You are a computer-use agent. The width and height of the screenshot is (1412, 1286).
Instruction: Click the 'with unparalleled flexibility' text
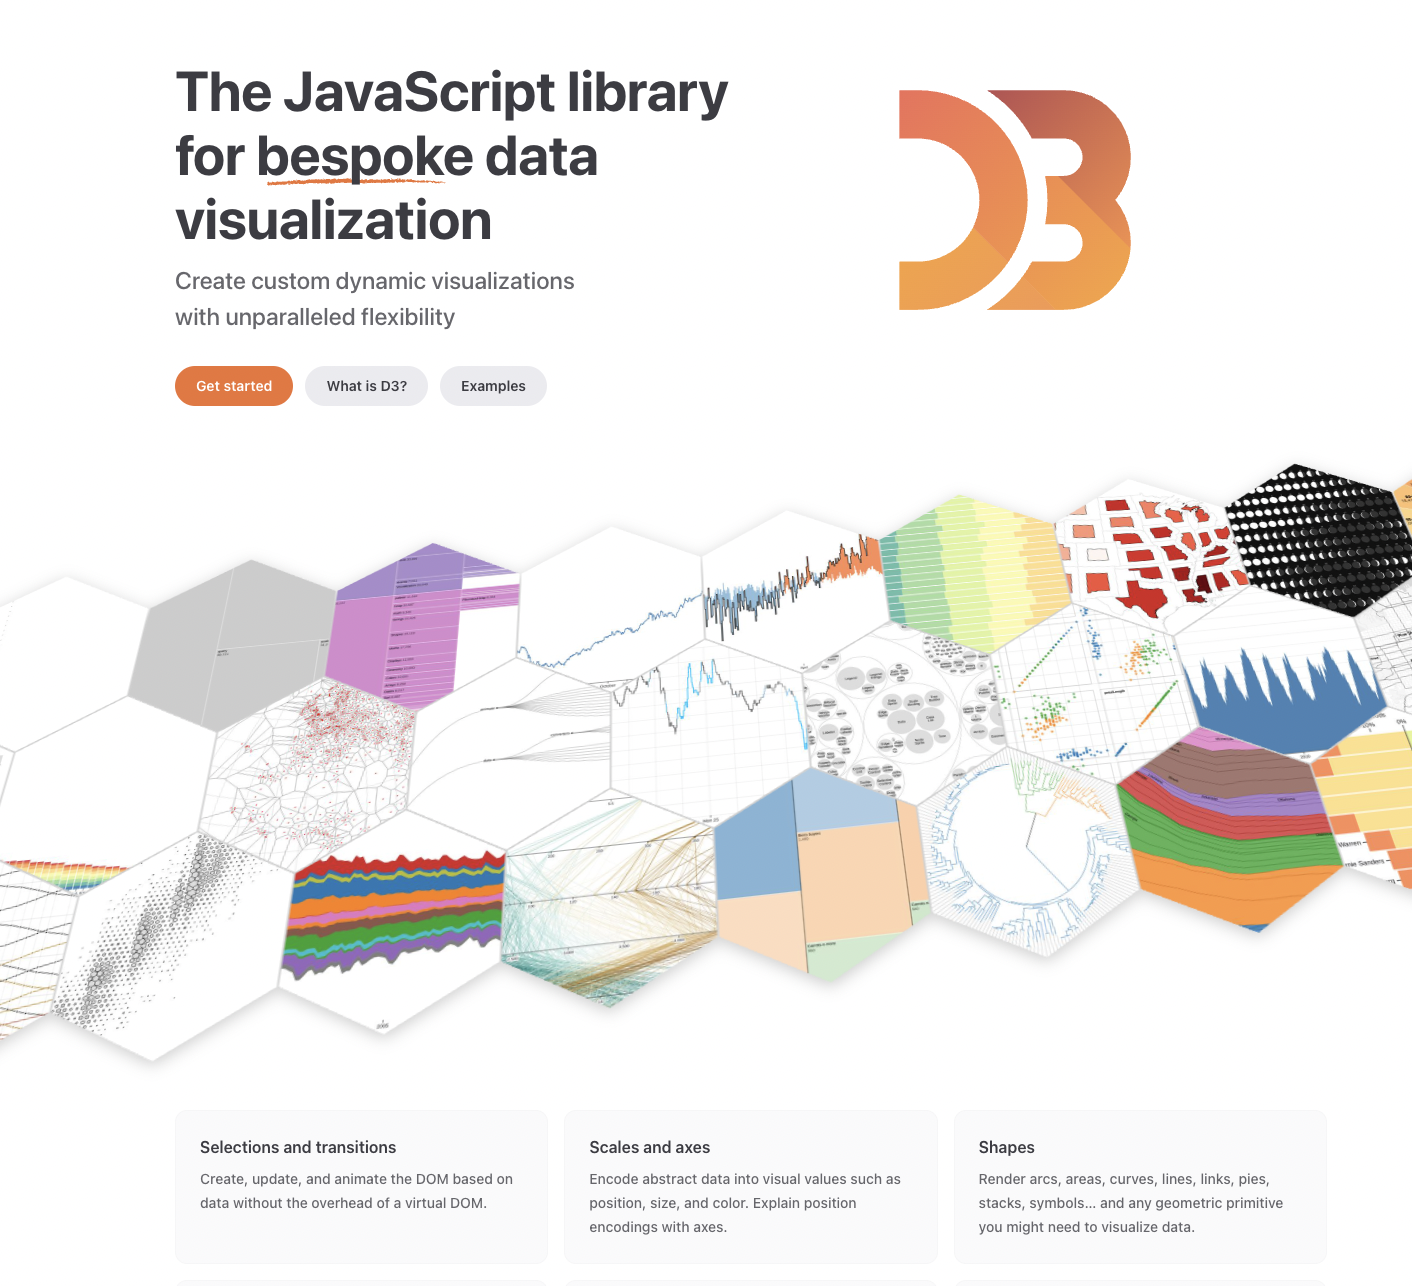point(315,317)
